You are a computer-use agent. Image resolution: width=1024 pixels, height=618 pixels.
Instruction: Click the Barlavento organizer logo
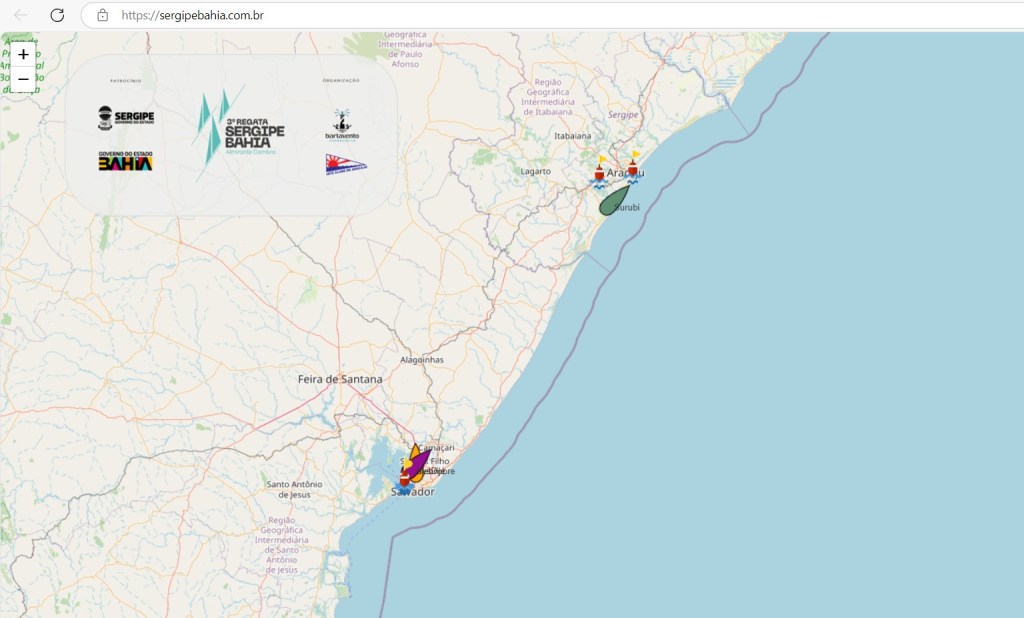coord(345,125)
